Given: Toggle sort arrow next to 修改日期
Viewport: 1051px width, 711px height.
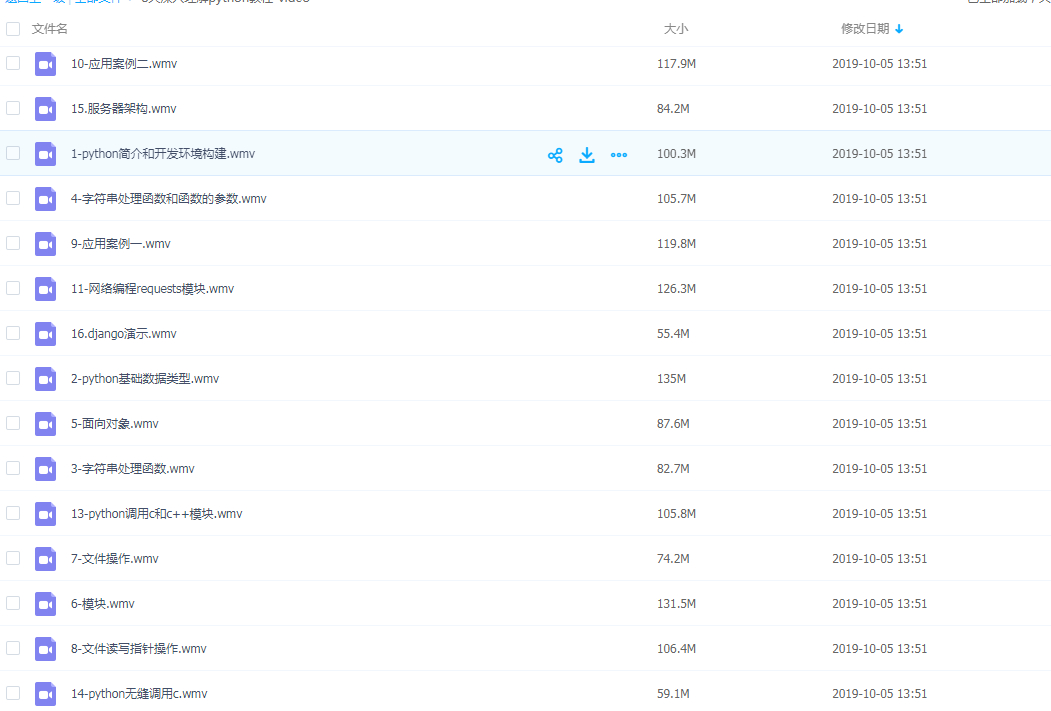Looking at the screenshot, I should [x=899, y=29].
